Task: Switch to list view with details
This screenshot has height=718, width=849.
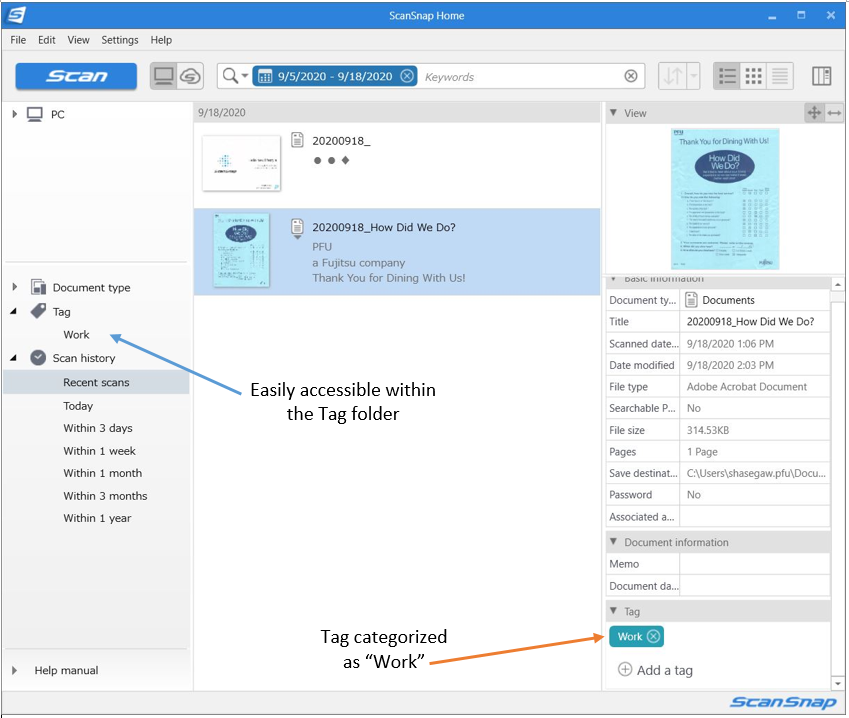Action: [x=727, y=76]
